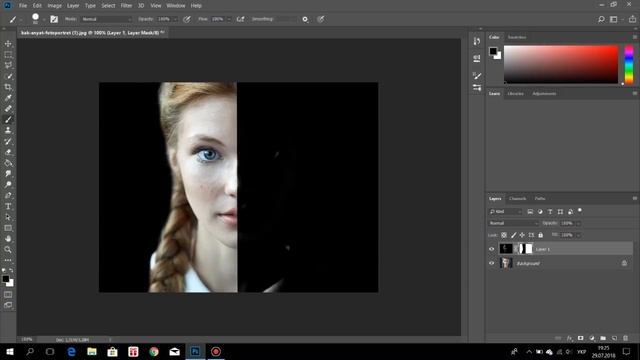Open the Brush Preset picker arrow

tap(44, 20)
